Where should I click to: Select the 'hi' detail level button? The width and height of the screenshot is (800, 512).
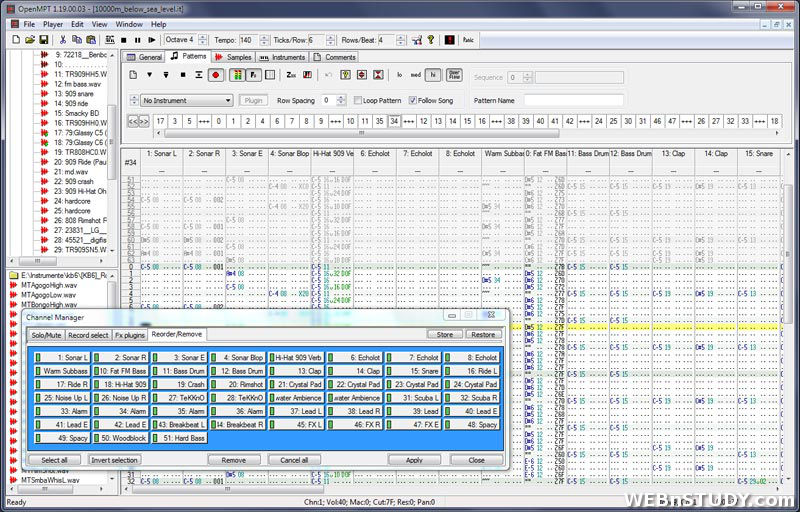pos(432,75)
